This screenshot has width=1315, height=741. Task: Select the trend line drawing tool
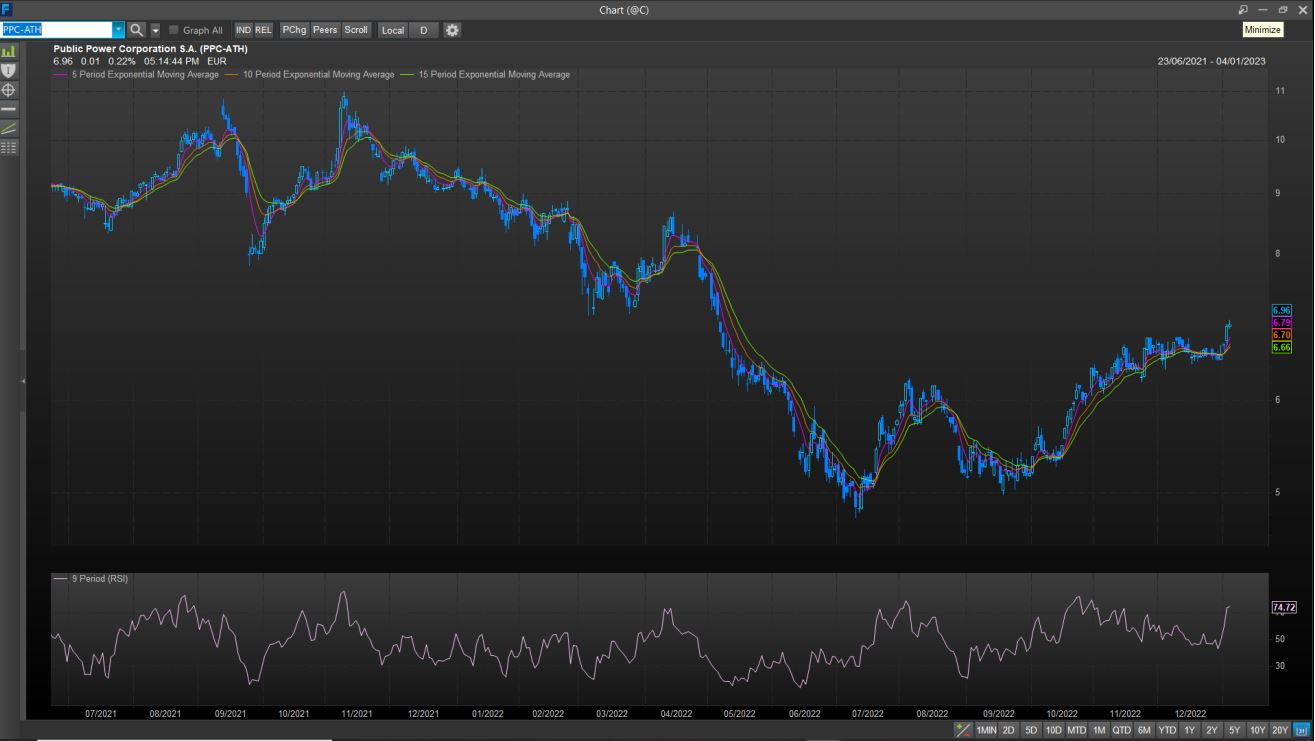coord(9,128)
